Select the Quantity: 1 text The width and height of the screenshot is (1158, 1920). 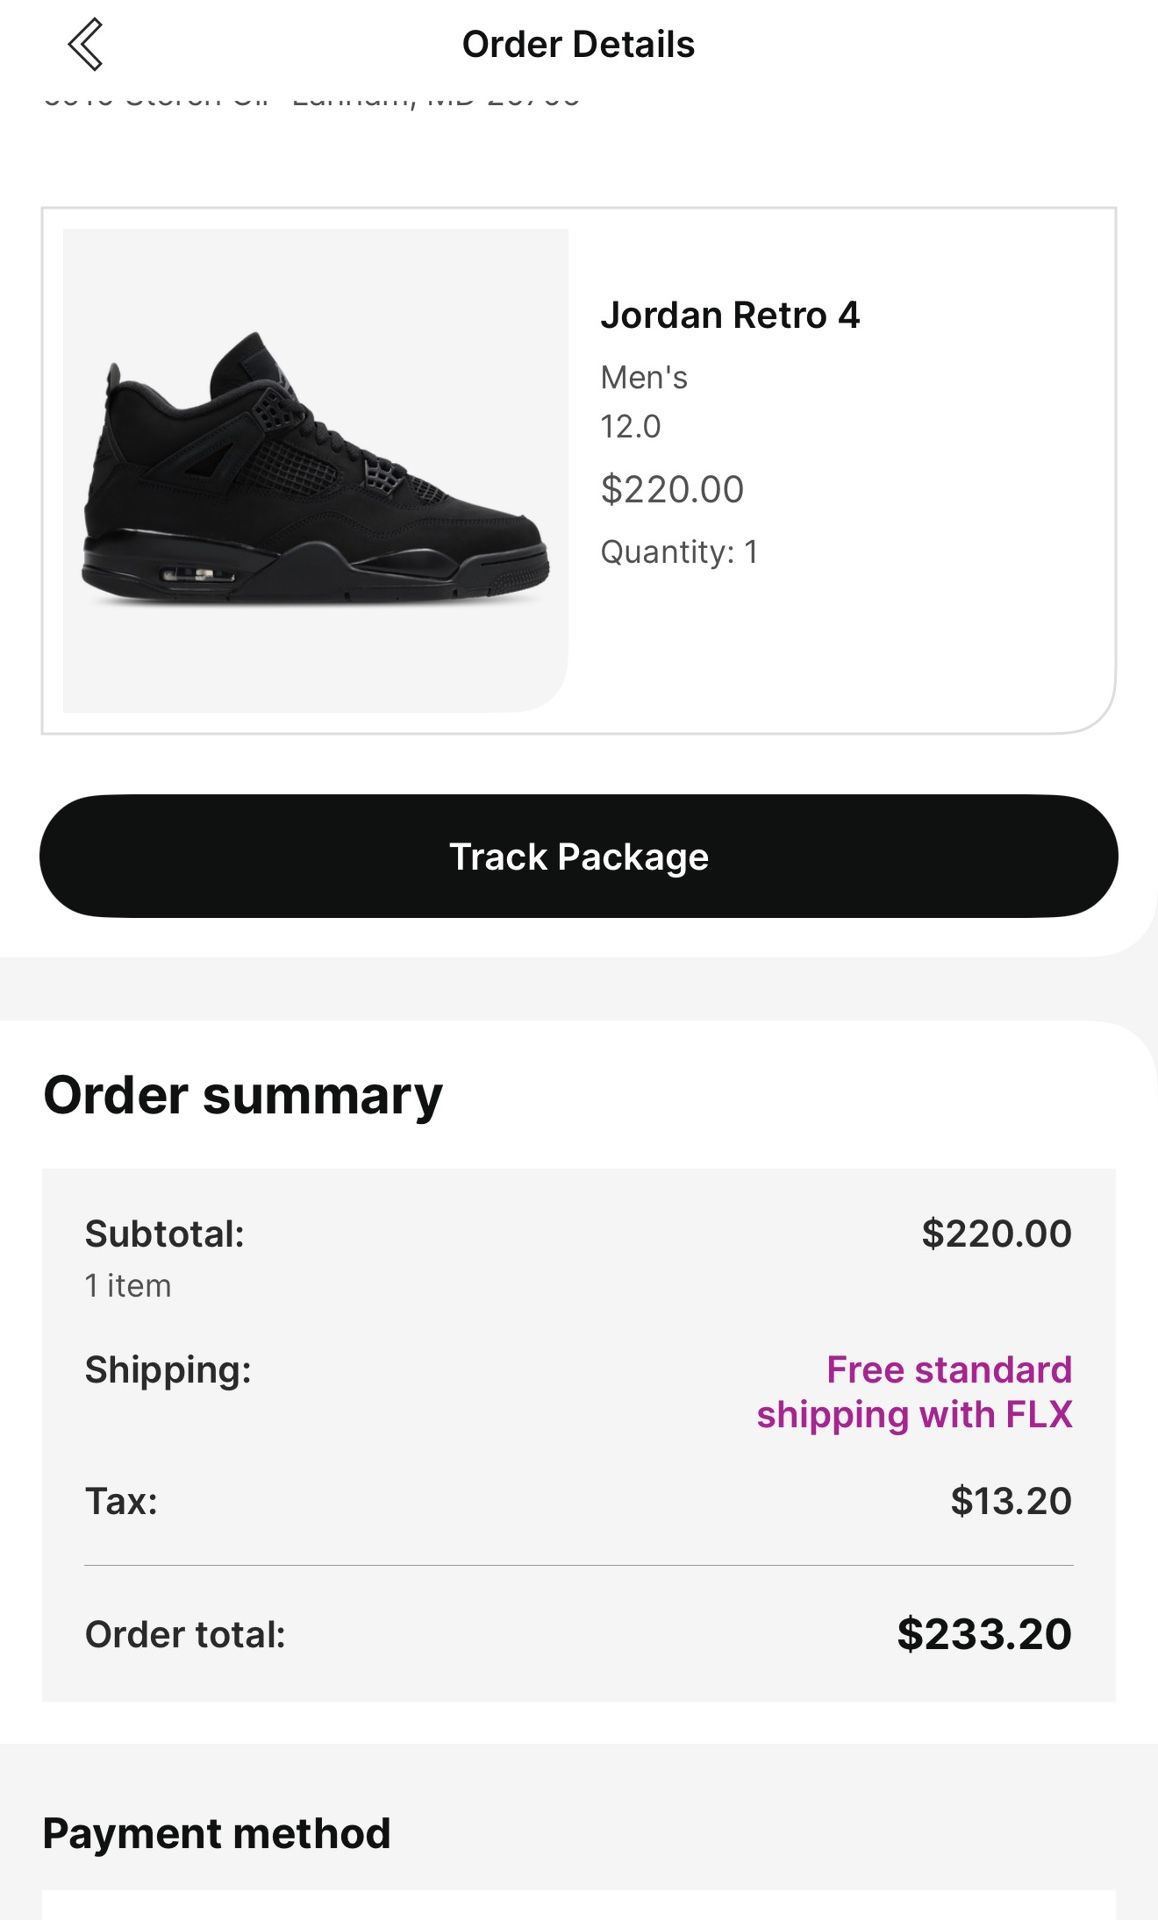coord(679,550)
